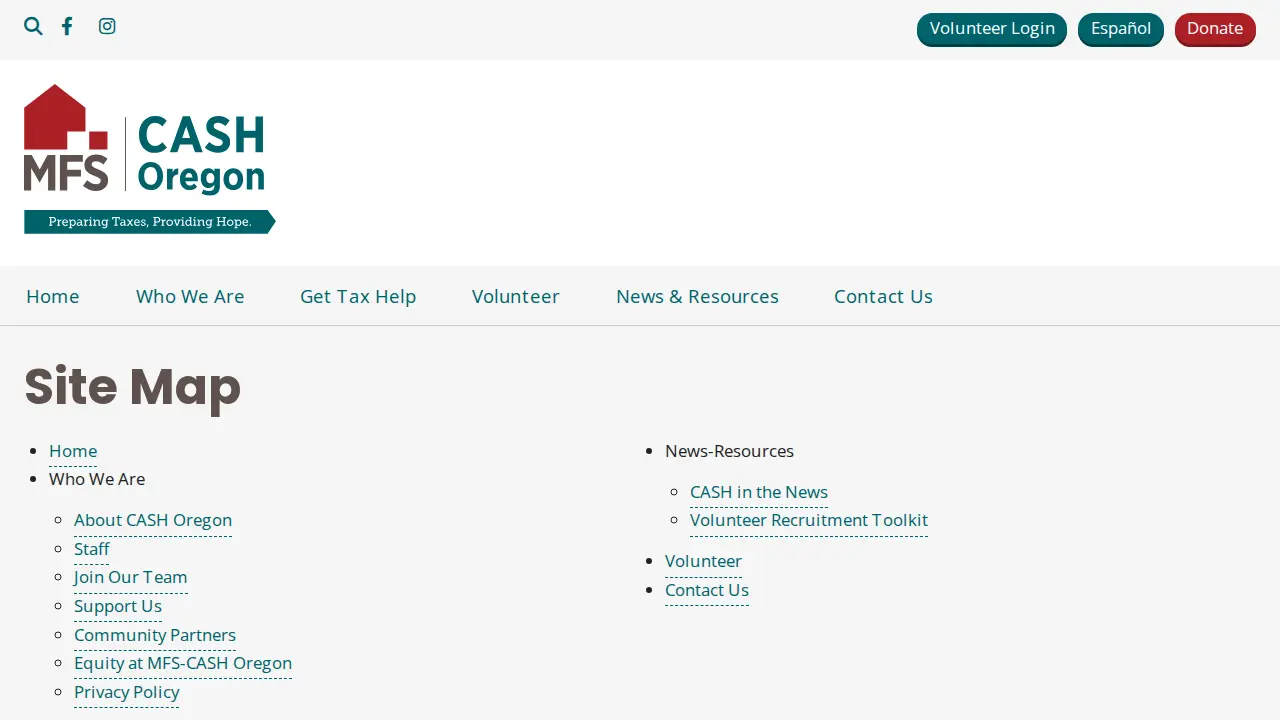This screenshot has width=1280, height=720.
Task: Click 'Preparing Taxes, Providing Hope.' tagline banner
Action: pyautogui.click(x=150, y=222)
